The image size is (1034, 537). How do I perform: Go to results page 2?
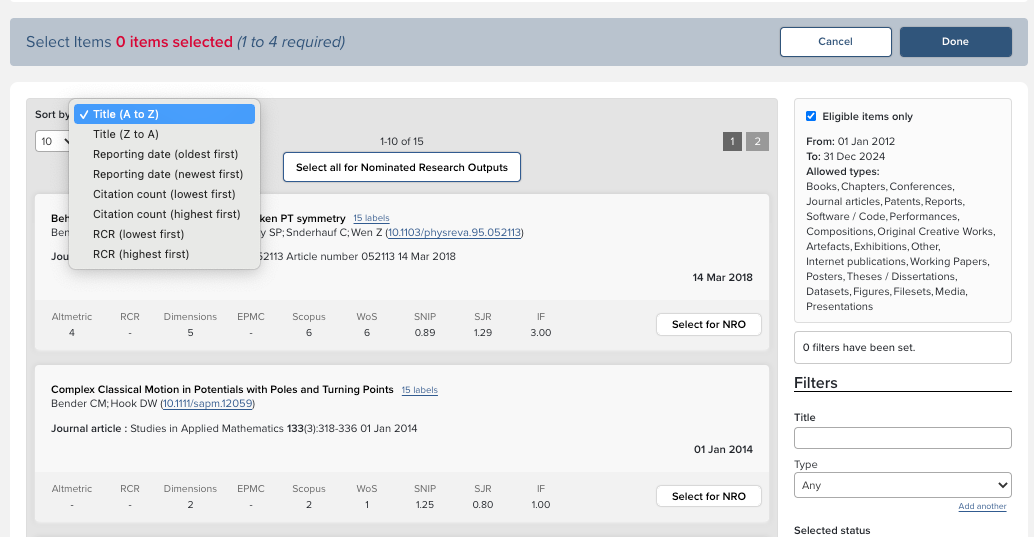757,142
